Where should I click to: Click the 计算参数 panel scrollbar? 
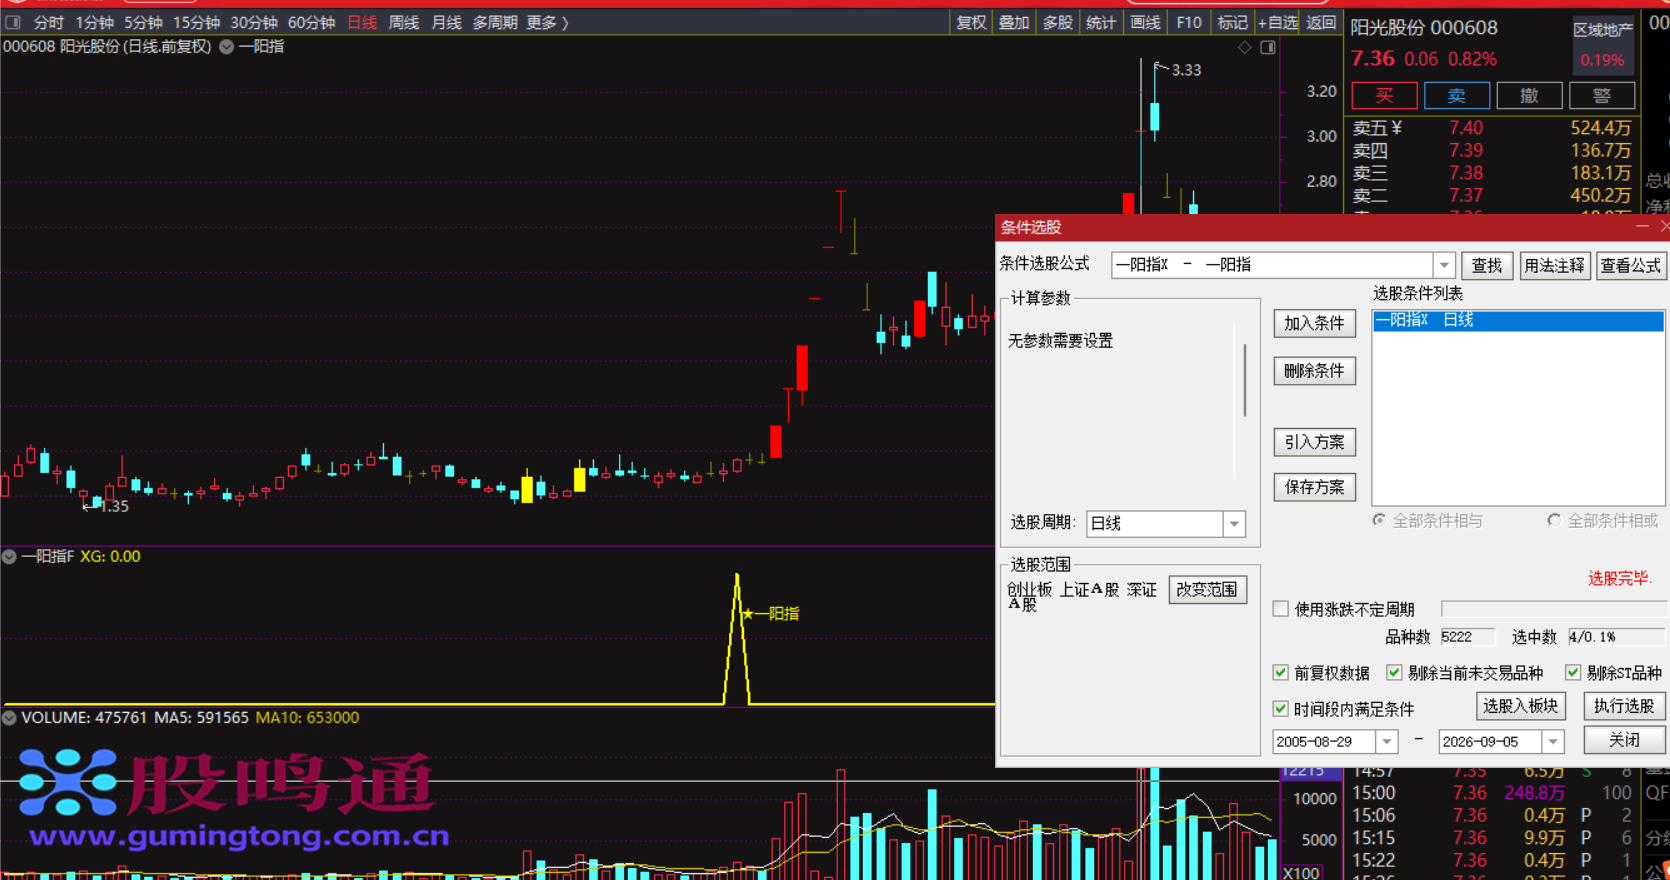(1245, 380)
